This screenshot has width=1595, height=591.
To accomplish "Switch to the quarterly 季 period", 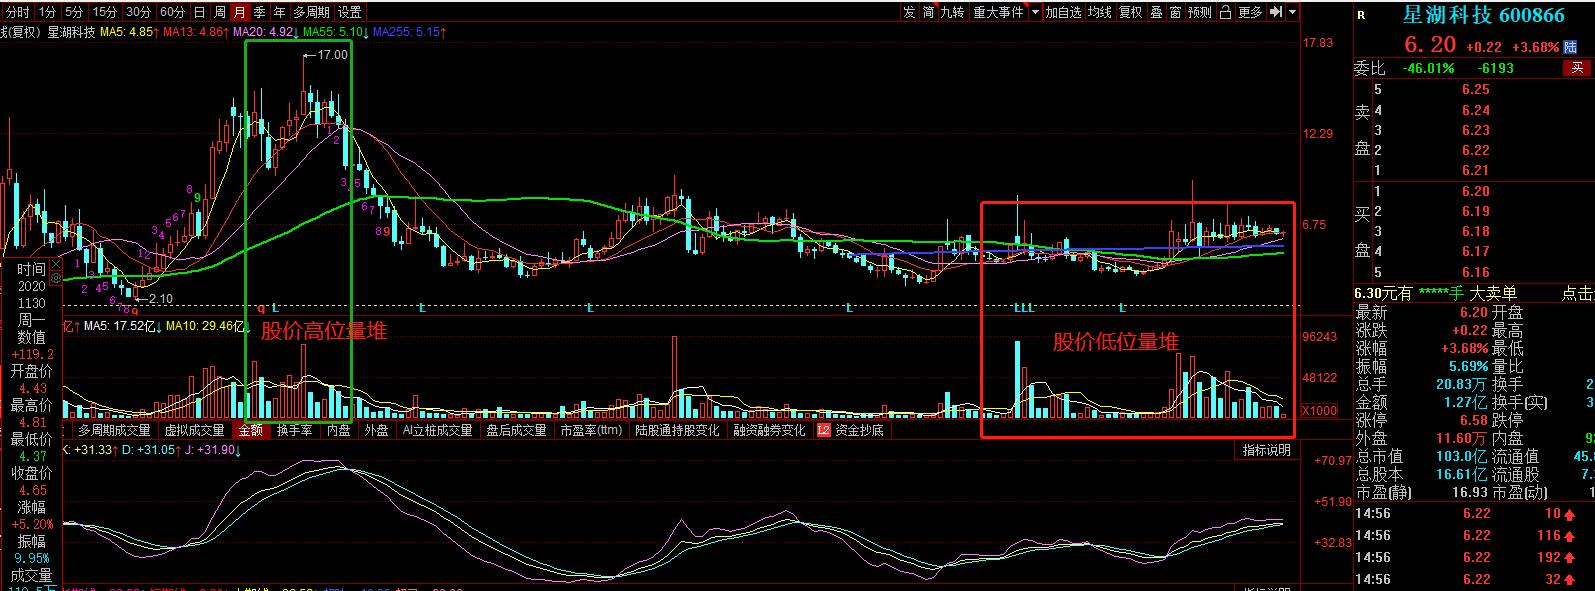I will 259,12.
